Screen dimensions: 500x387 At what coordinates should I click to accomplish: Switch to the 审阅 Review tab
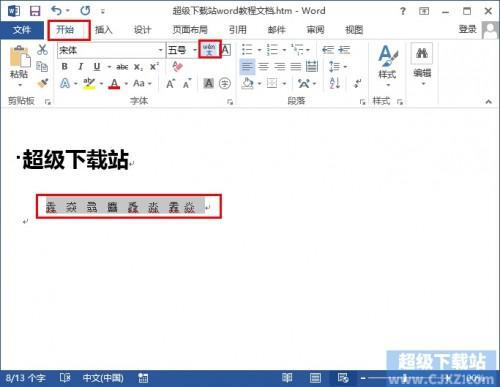(315, 30)
